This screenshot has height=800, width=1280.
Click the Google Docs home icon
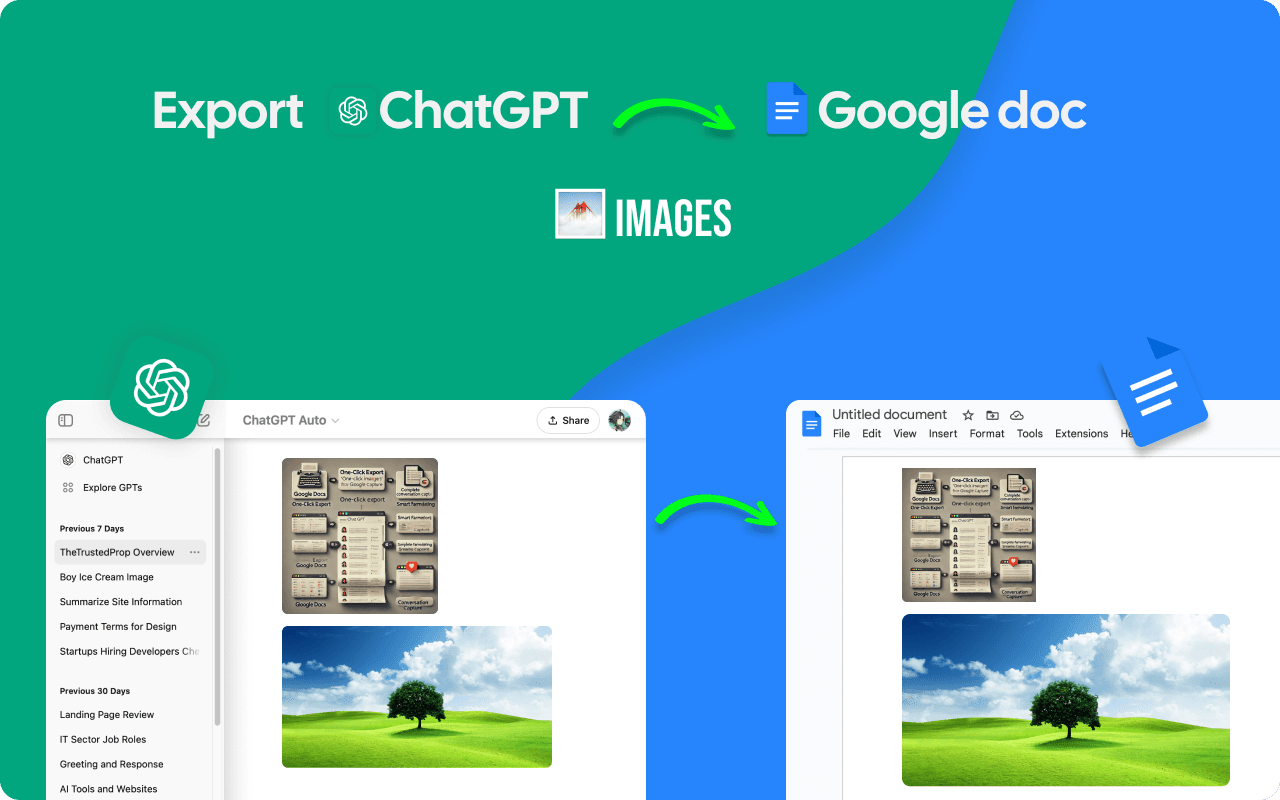(811, 424)
